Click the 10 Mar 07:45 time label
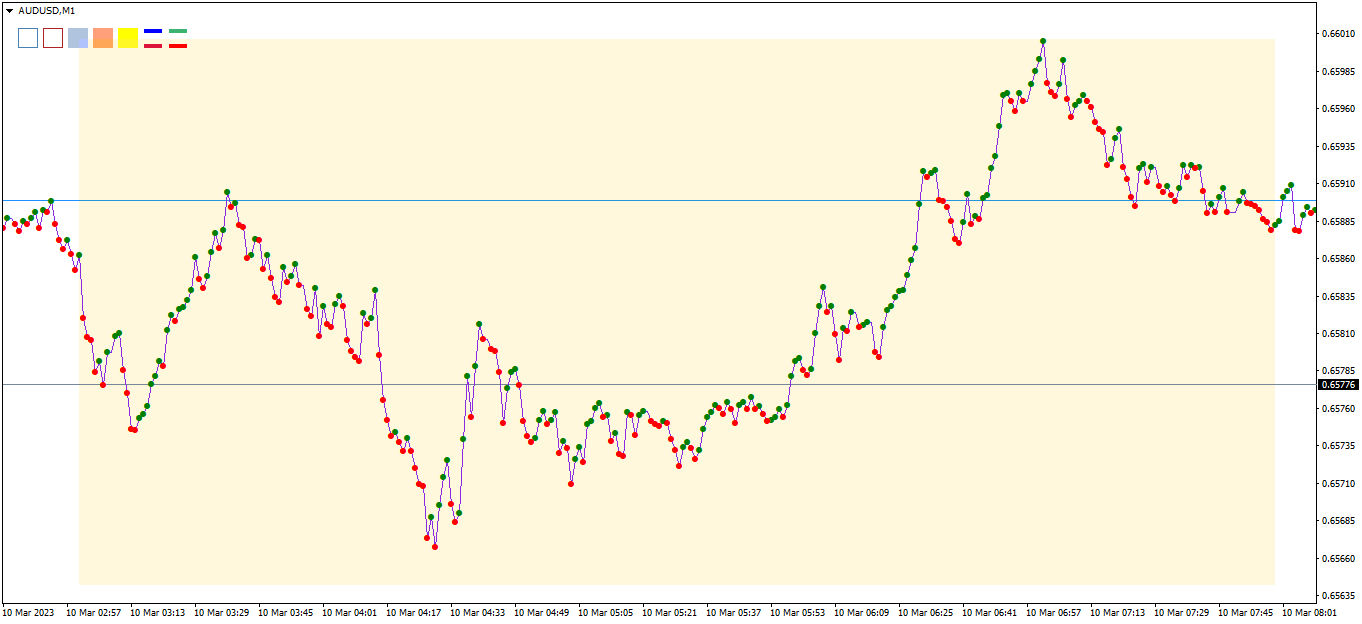This screenshot has width=1362, height=624. [x=1246, y=612]
